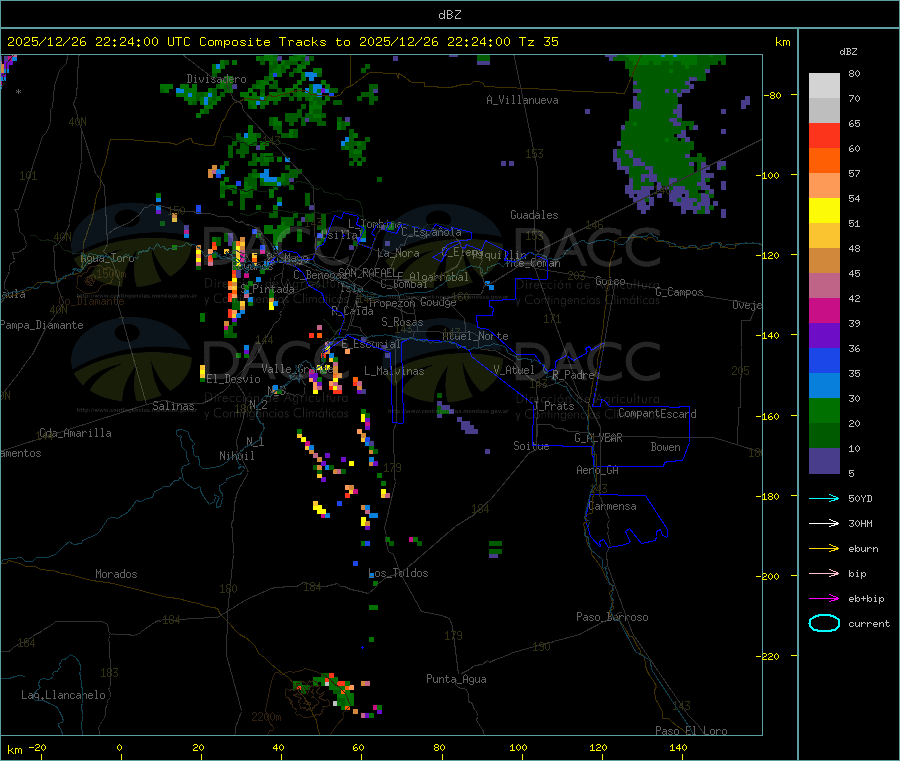Click the Carmensa place label

click(x=612, y=506)
